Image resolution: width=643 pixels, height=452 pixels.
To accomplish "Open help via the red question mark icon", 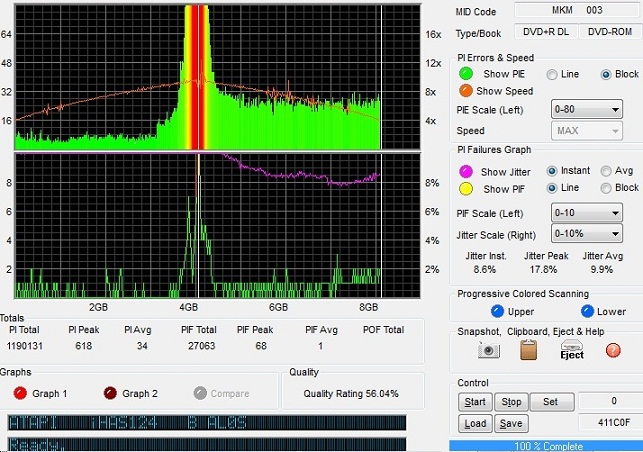I will point(612,350).
